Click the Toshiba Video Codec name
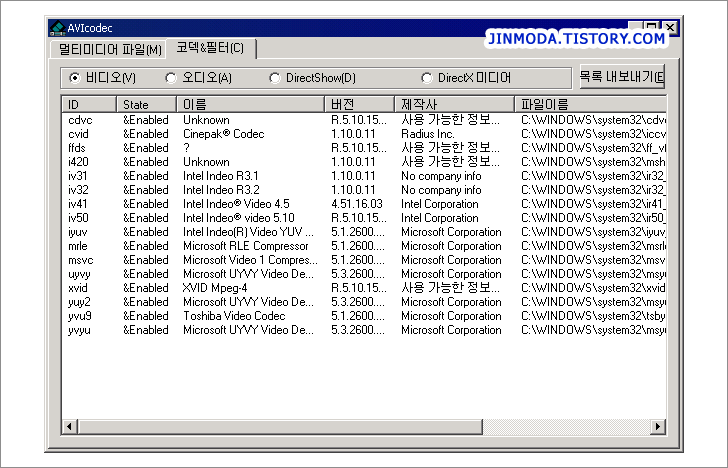This screenshot has width=728, height=468. click(x=234, y=316)
